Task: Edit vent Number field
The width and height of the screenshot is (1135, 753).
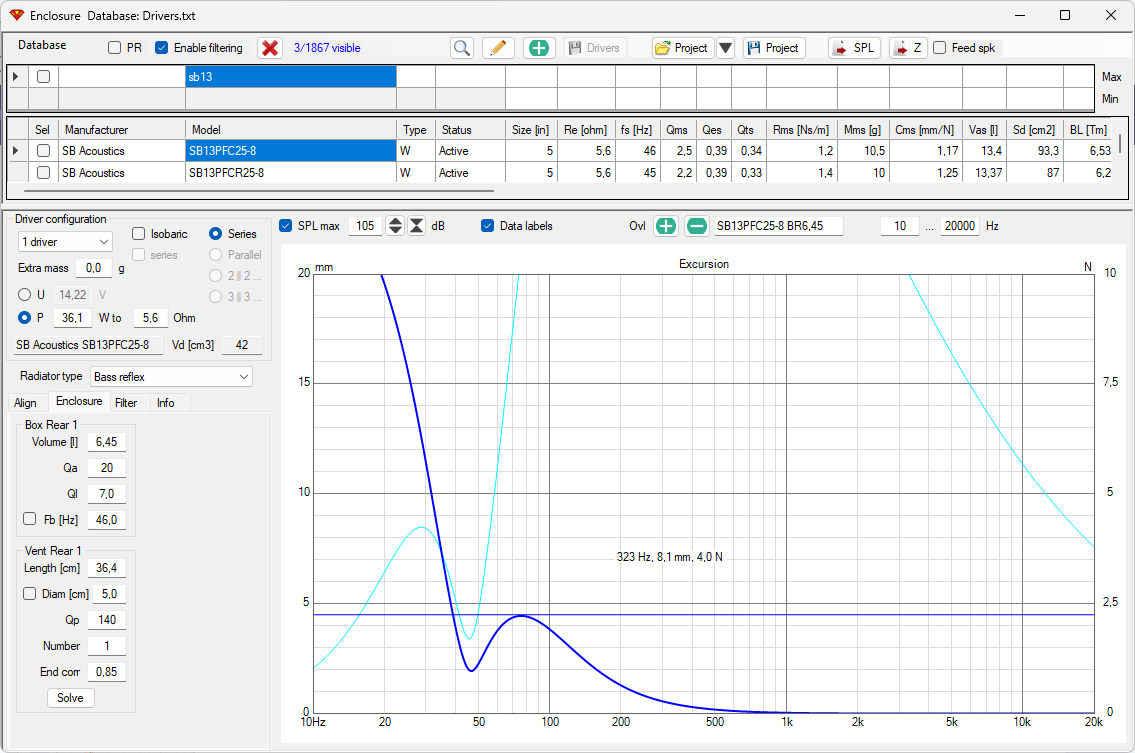Action: click(106, 646)
